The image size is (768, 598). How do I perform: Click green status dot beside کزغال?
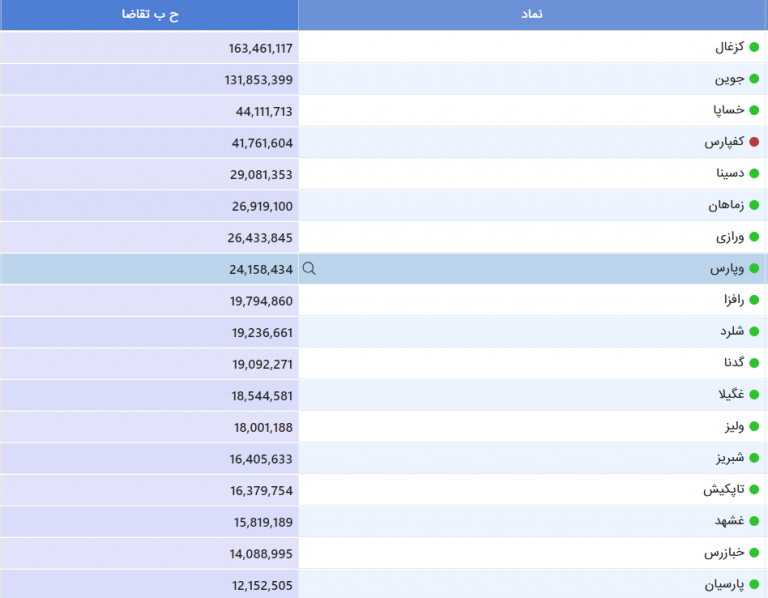tap(754, 47)
